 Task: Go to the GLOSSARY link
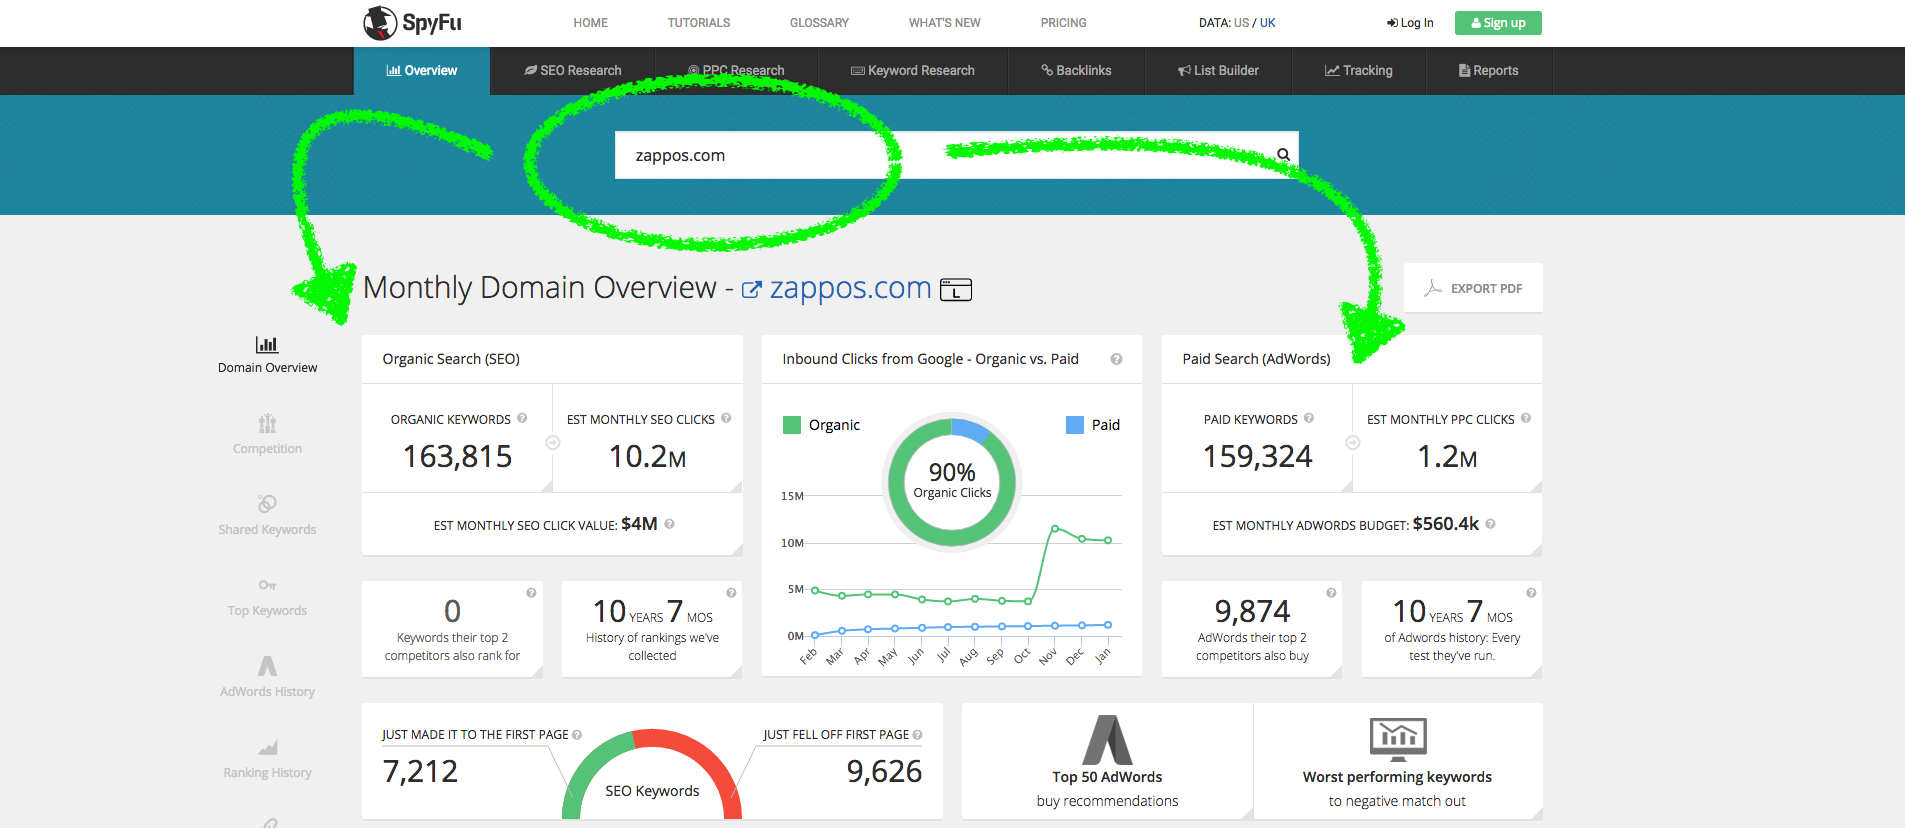coord(819,22)
